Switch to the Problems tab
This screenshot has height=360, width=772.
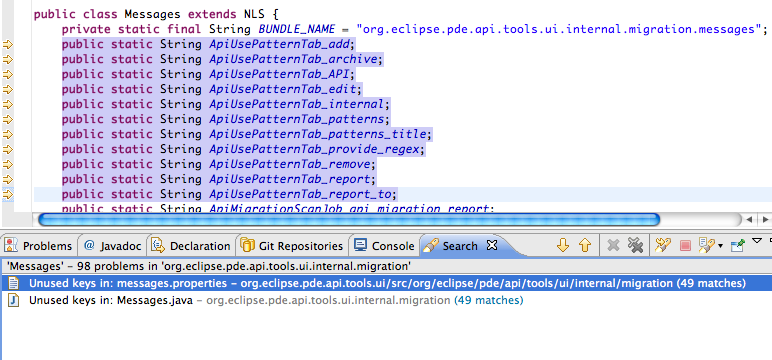coord(38,246)
